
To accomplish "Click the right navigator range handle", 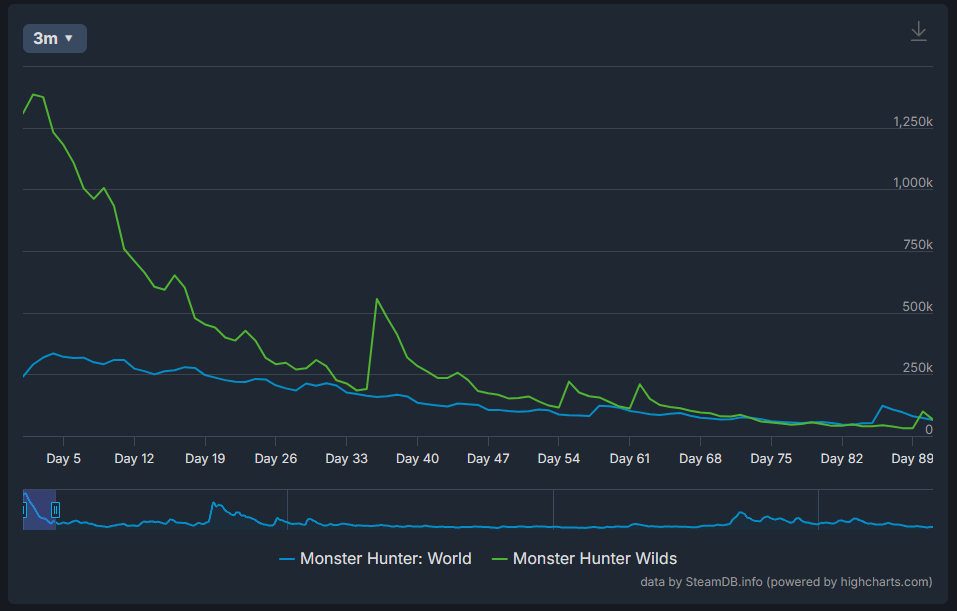I will [x=56, y=510].
